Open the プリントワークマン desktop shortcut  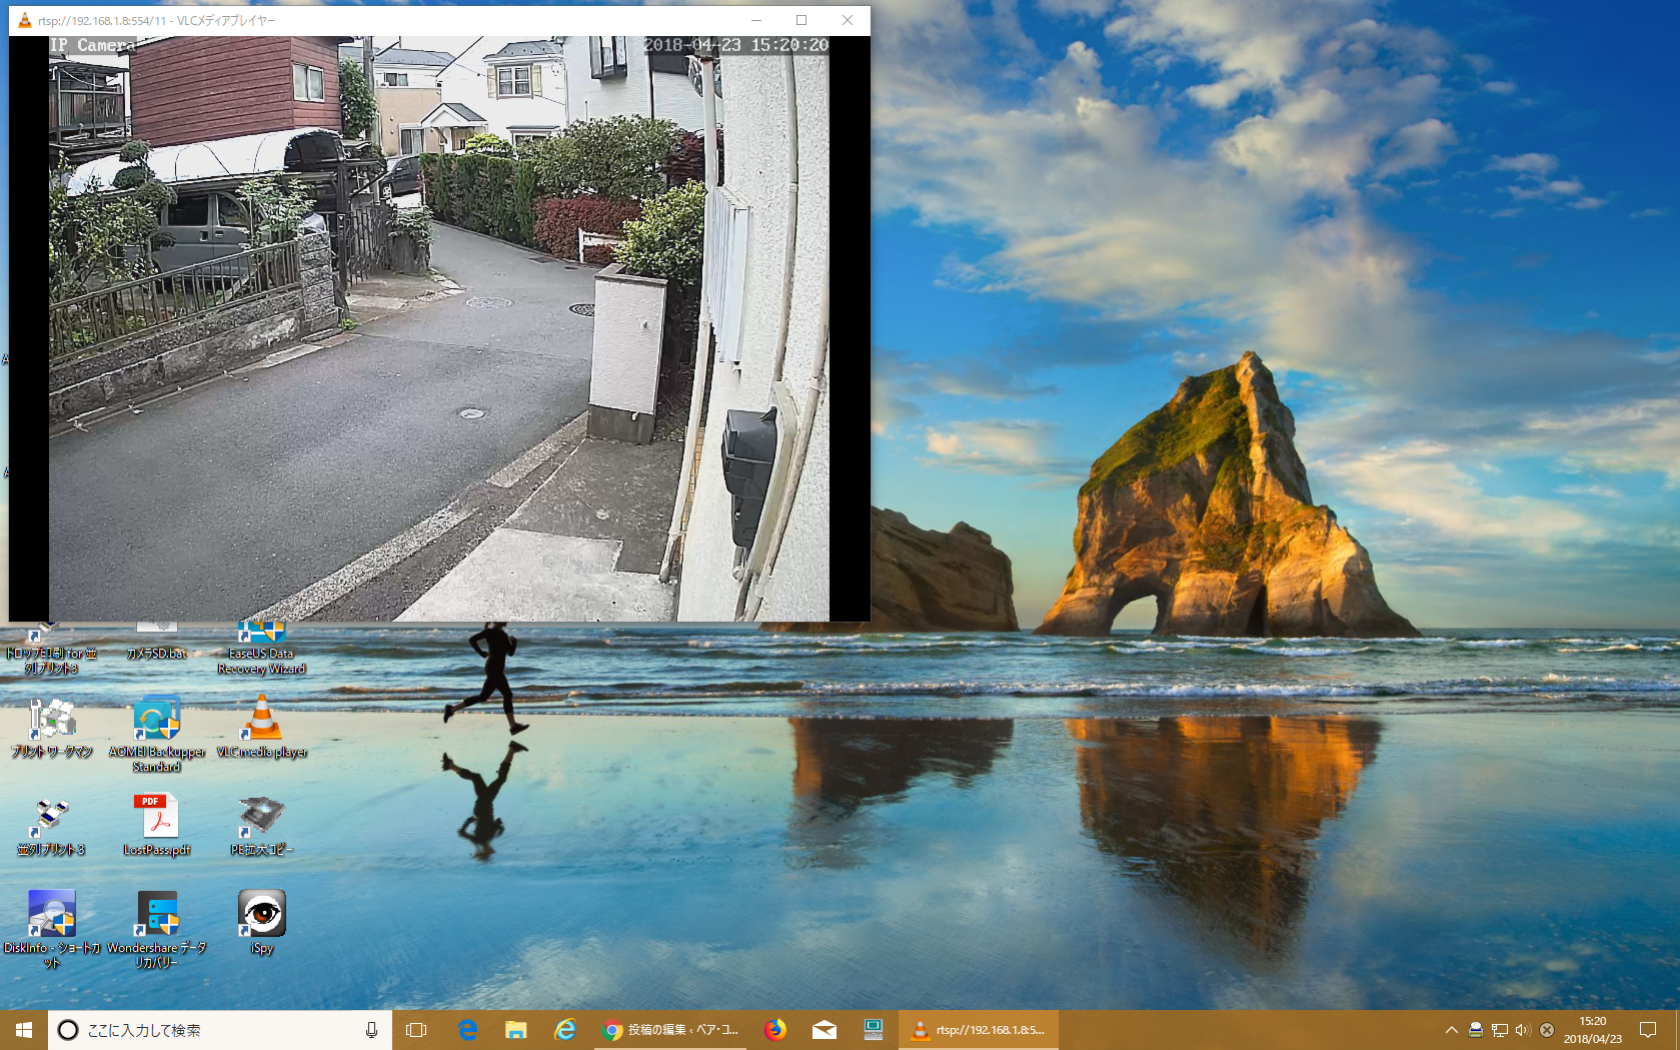click(52, 720)
